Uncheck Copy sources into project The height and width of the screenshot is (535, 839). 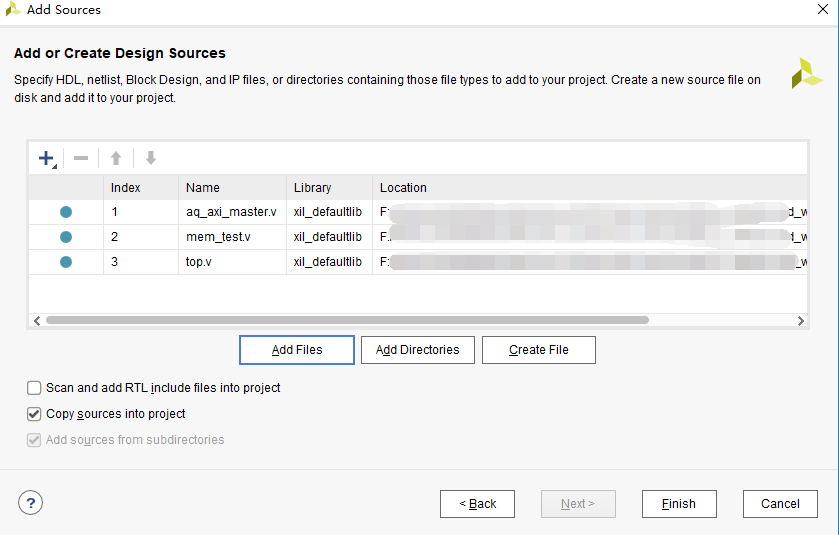pos(35,414)
